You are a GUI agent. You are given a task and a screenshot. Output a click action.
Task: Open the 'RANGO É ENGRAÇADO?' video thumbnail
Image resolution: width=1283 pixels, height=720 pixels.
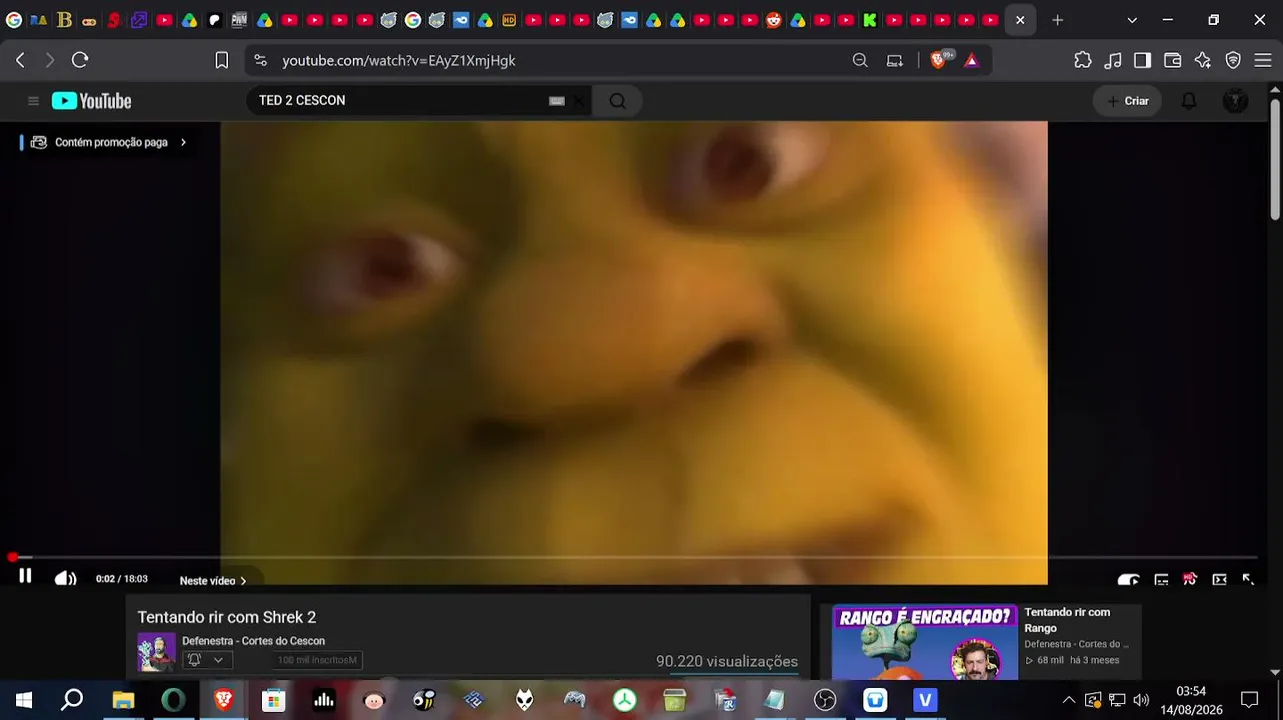coord(925,642)
